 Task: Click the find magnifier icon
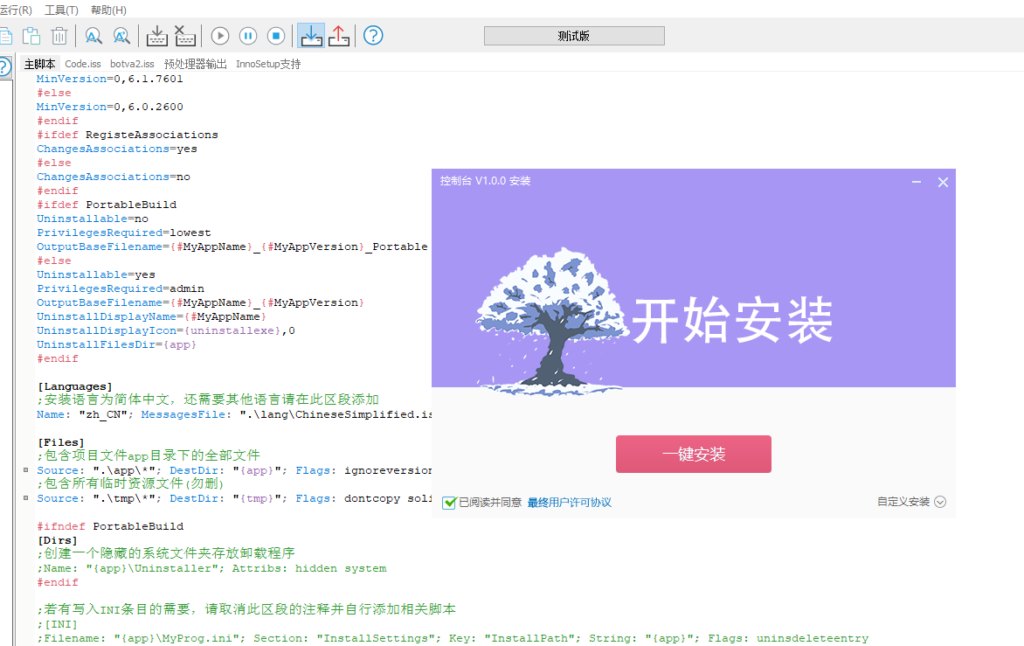pos(93,36)
